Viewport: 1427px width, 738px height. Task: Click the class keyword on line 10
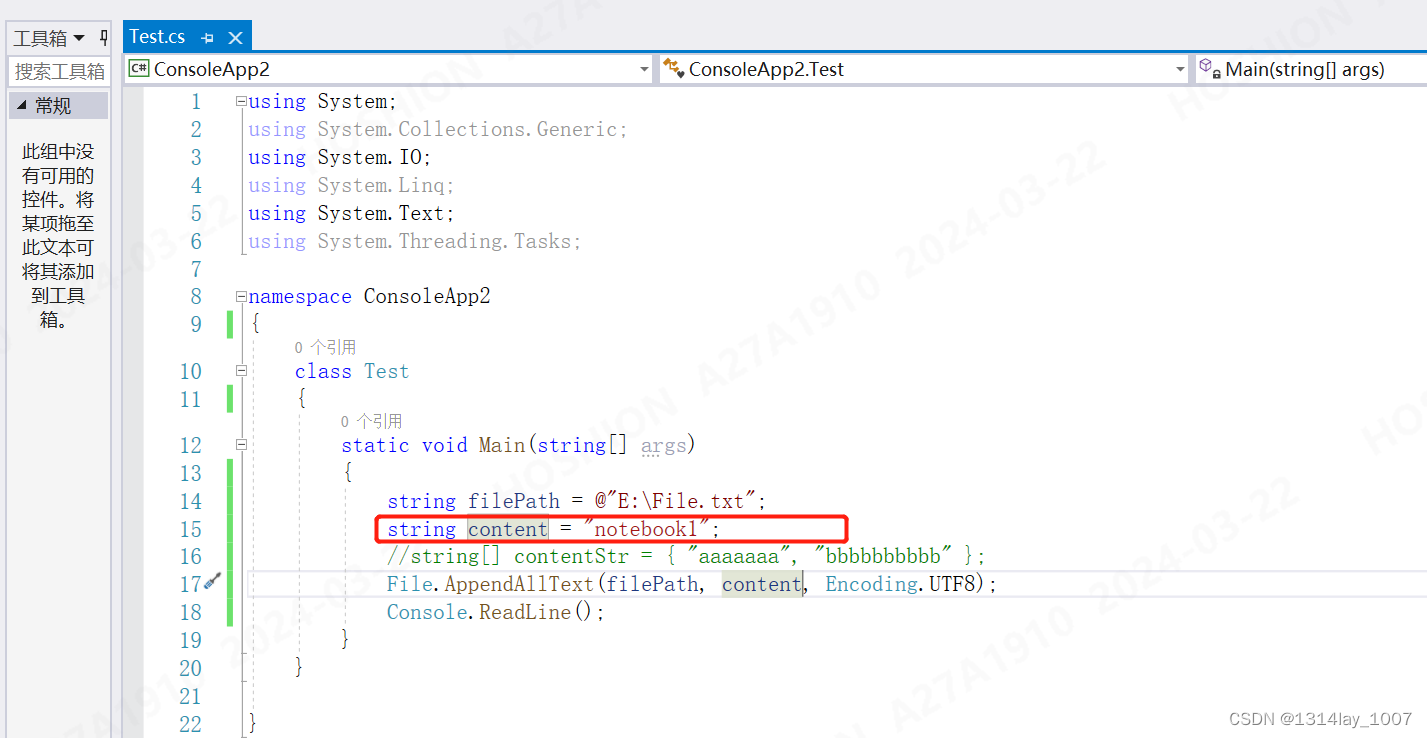[x=323, y=371]
